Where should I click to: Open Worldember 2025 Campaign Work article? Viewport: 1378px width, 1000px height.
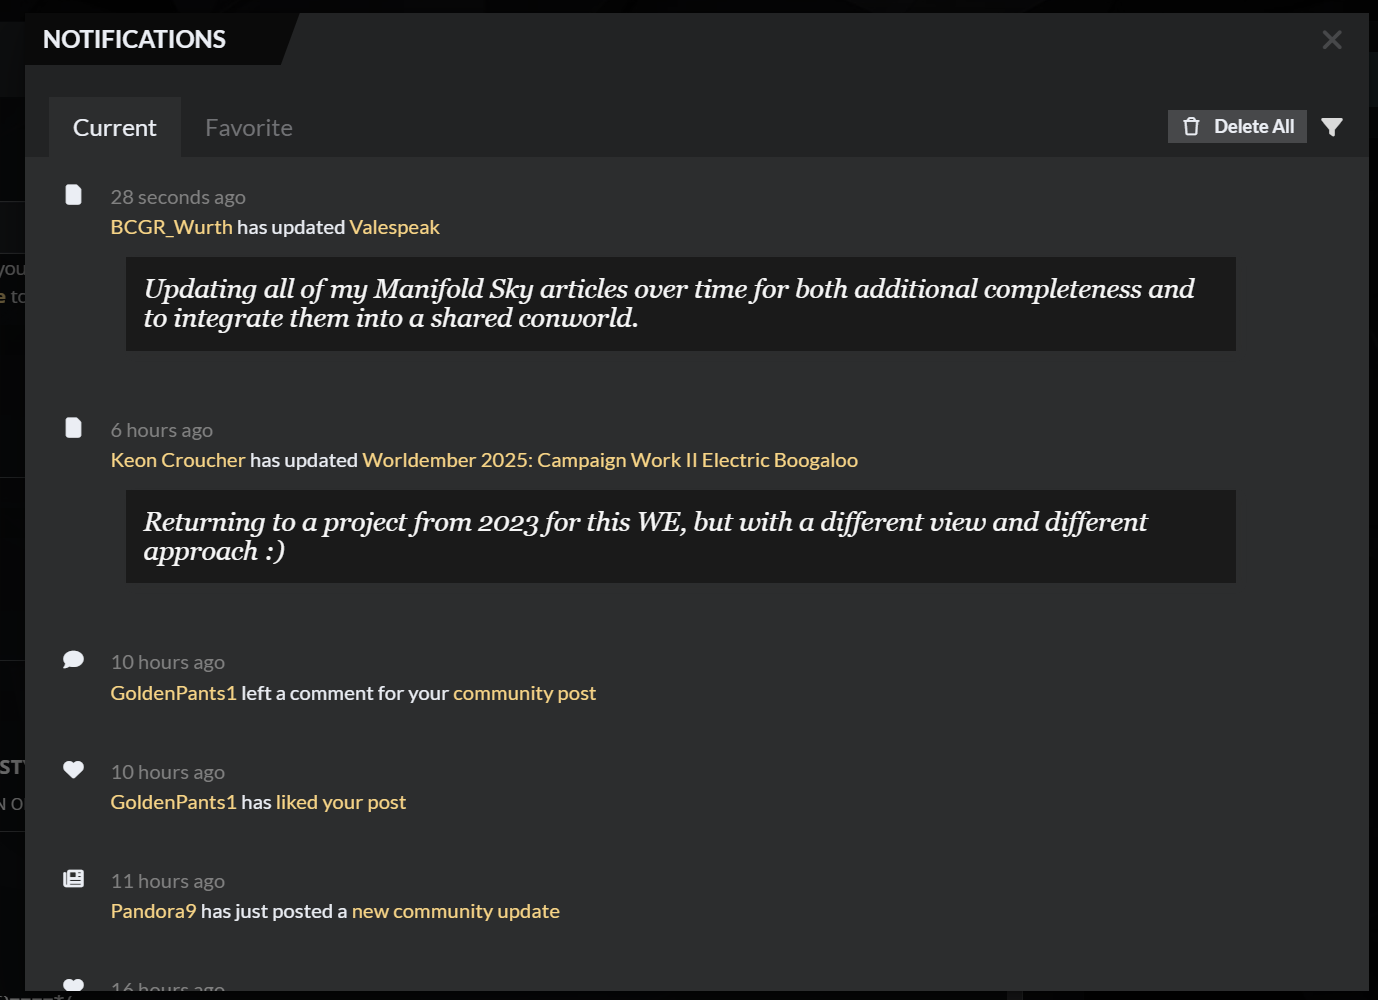609,460
